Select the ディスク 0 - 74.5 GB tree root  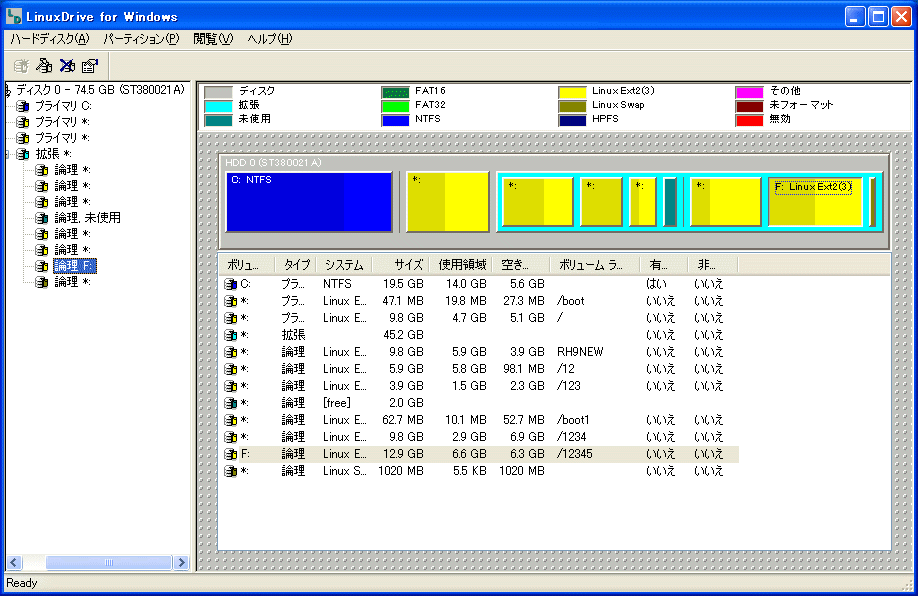[100, 90]
